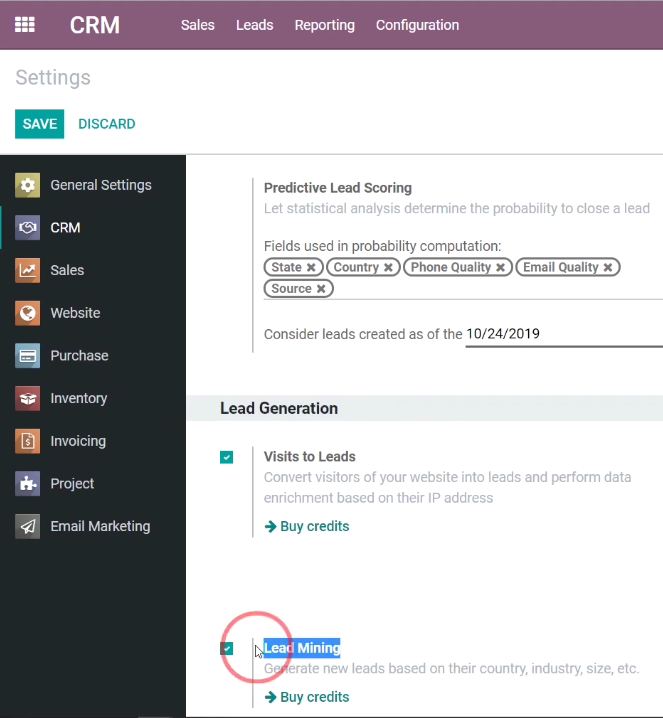
Task: Select General Settings in the sidebar
Action: pos(101,185)
